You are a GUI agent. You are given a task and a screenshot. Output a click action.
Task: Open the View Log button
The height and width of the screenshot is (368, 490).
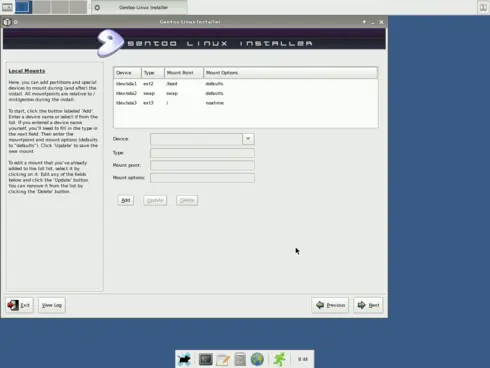pyautogui.click(x=52, y=305)
